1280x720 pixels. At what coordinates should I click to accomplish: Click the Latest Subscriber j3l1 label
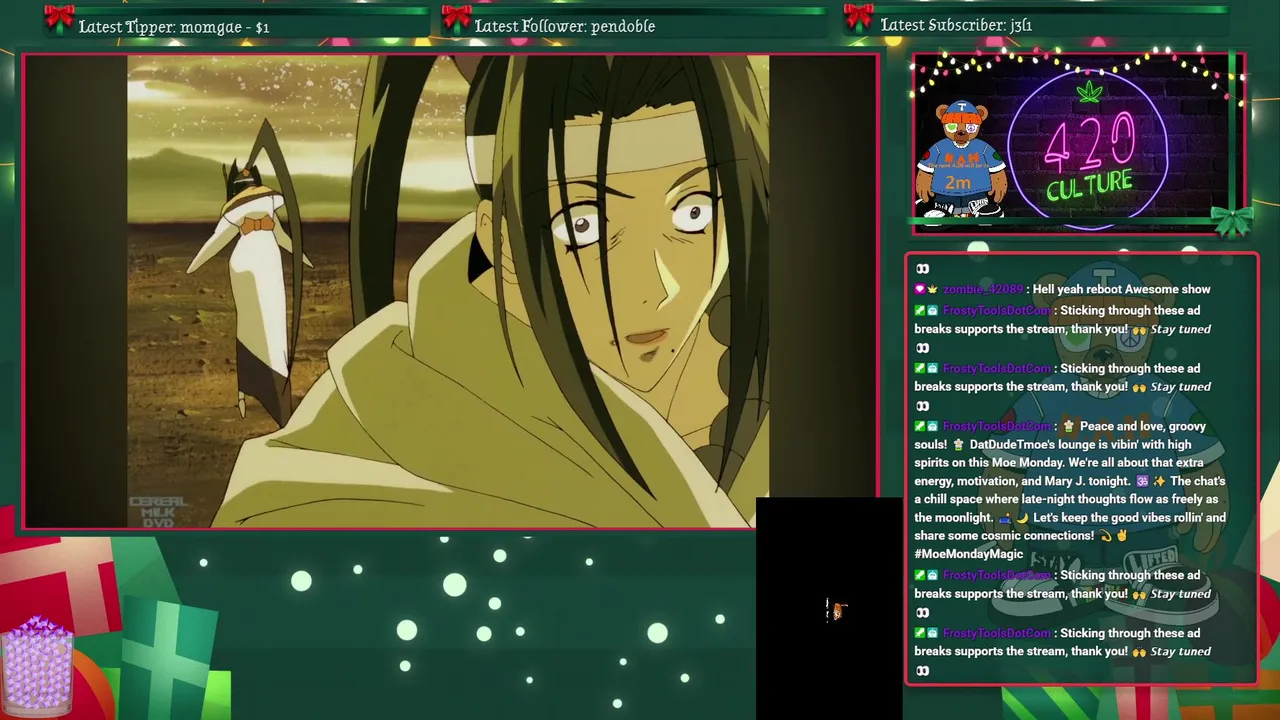(x=956, y=25)
